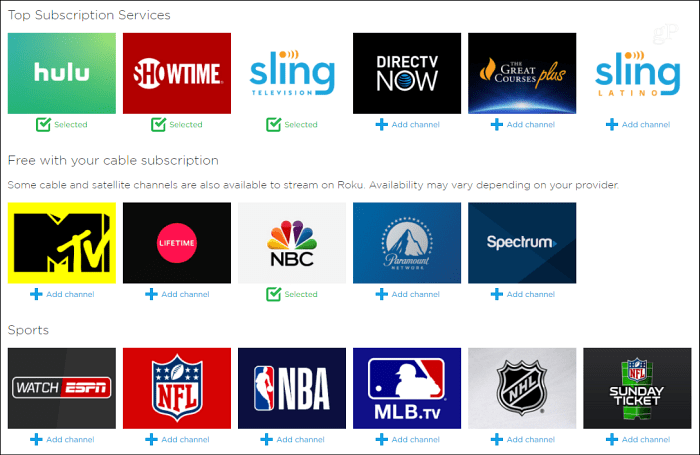
Task: Click the cable and satellite availability description
Action: [x=313, y=185]
